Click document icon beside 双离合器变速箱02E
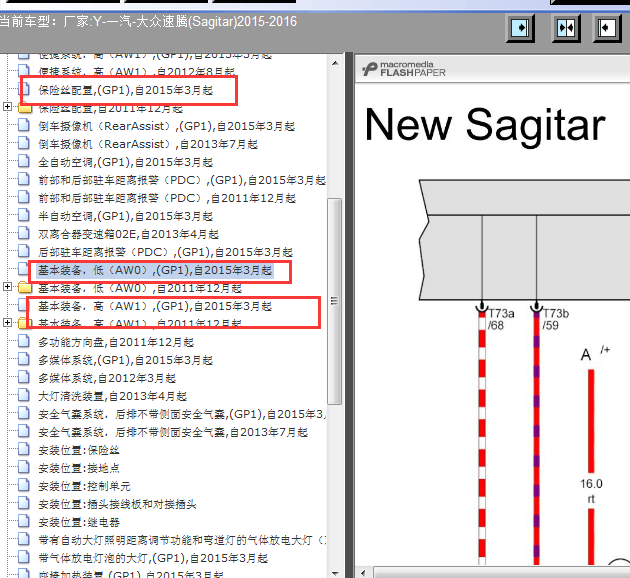Screen dimensions: 630x578 [x=24, y=233]
